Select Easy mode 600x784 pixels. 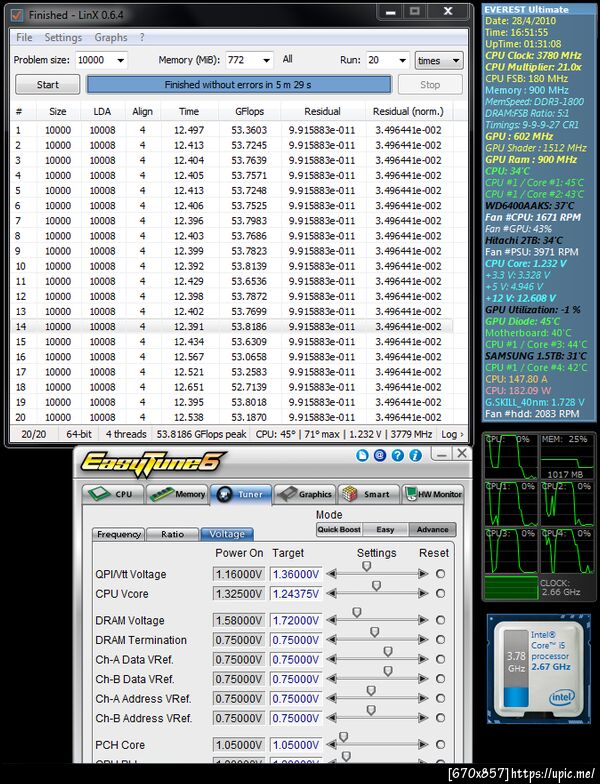click(x=386, y=530)
